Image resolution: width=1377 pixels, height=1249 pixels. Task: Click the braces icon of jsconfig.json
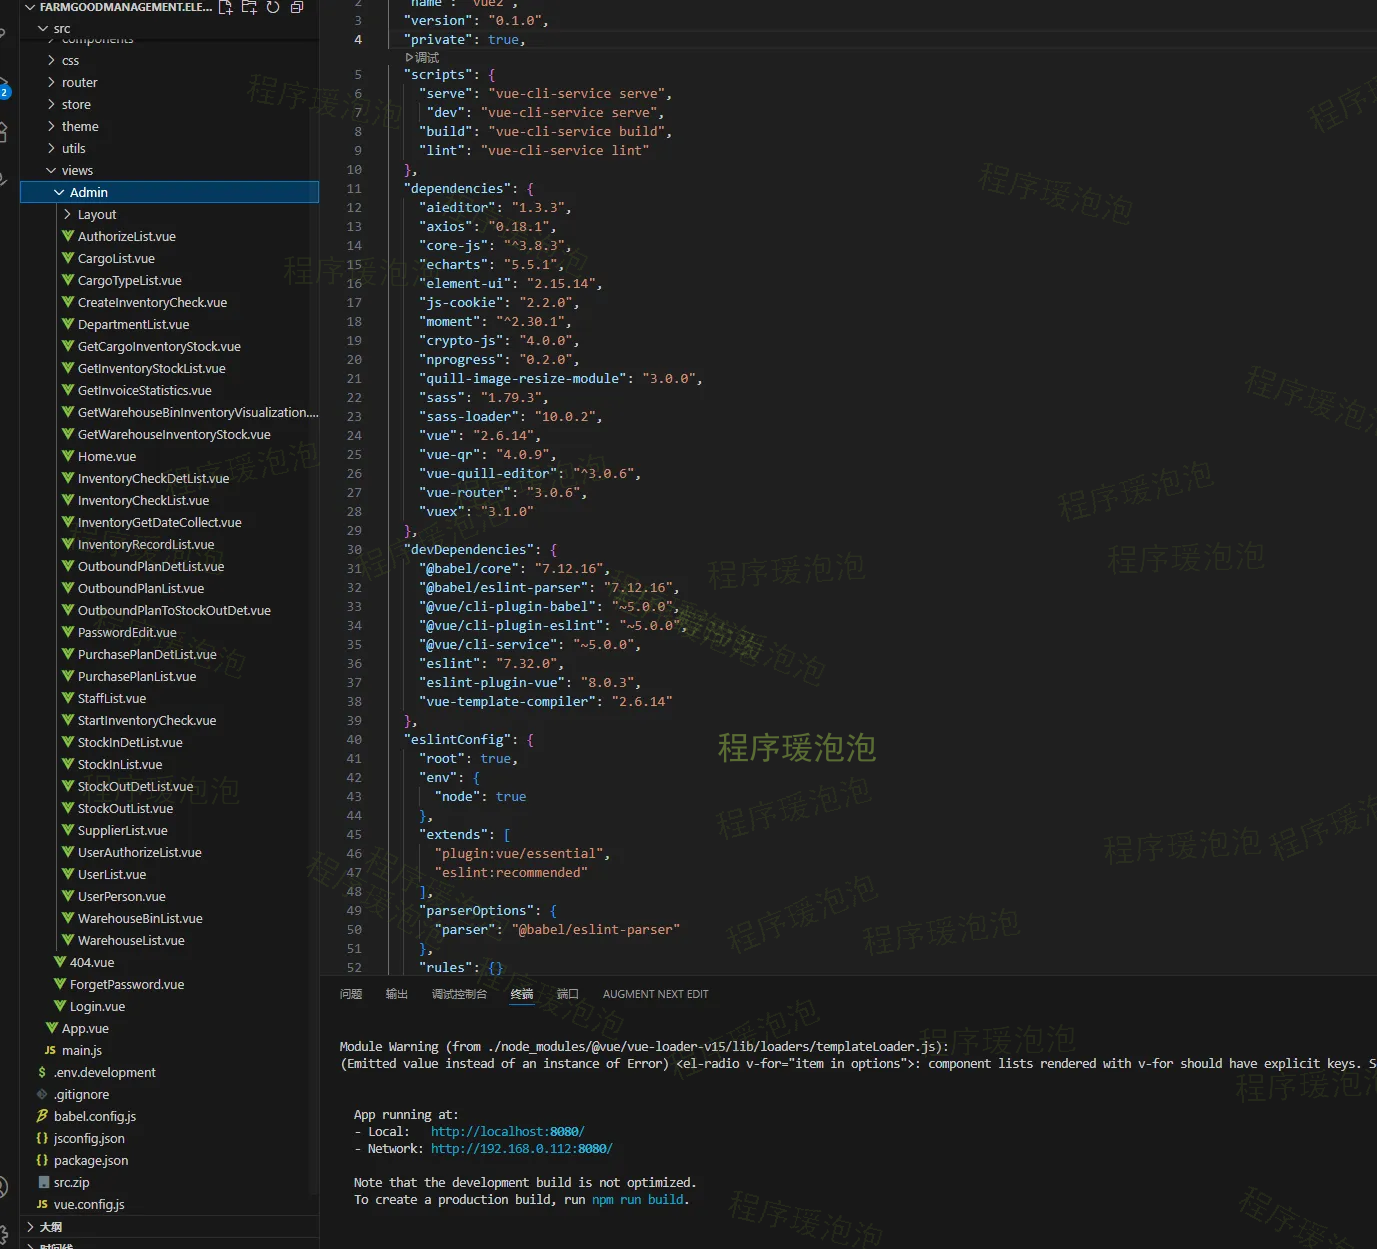coord(42,1138)
